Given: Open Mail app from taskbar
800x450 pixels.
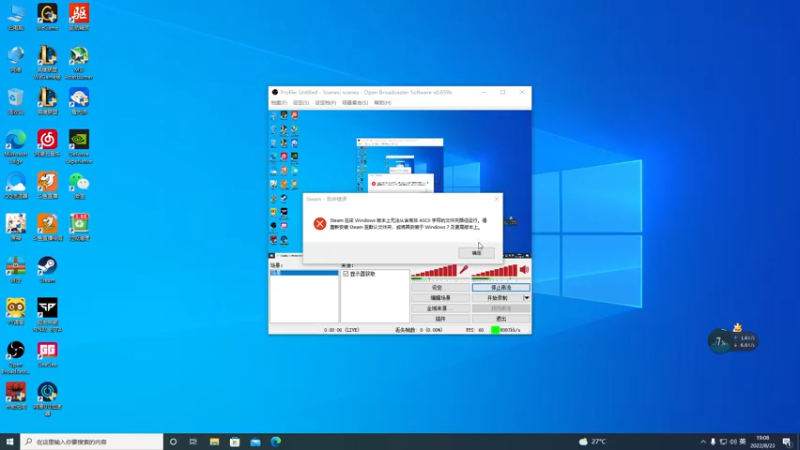Looking at the screenshot, I should [255, 441].
